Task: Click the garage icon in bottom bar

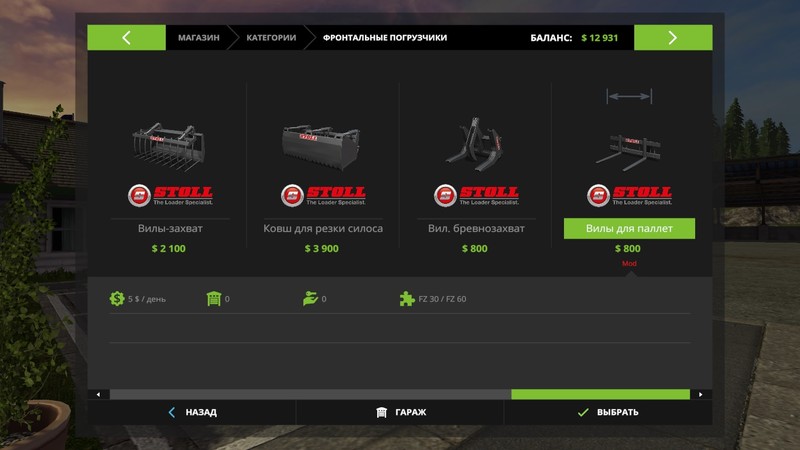Action: click(382, 412)
